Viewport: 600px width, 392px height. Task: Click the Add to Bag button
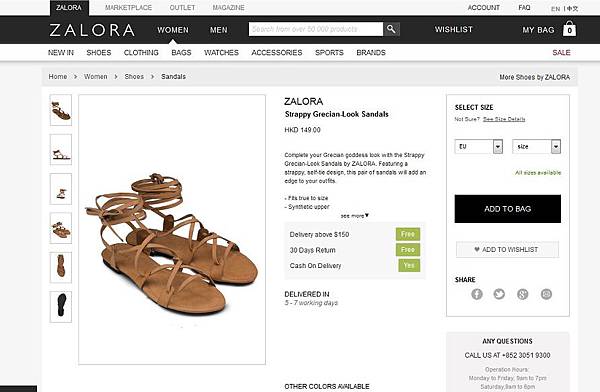tap(507, 209)
